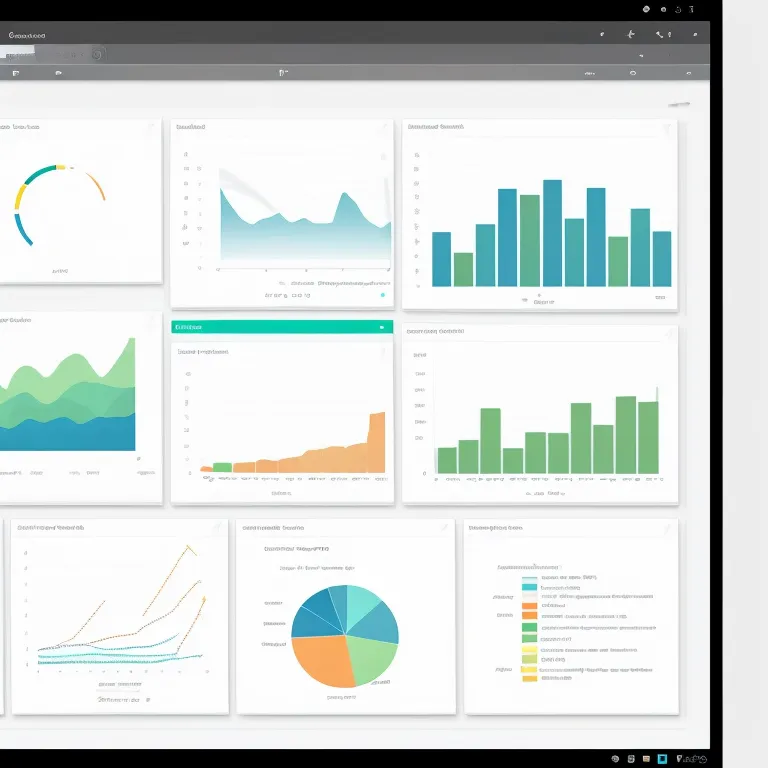Toggle the first icon in the gray toolbar row
The height and width of the screenshot is (768, 768).
(15, 73)
